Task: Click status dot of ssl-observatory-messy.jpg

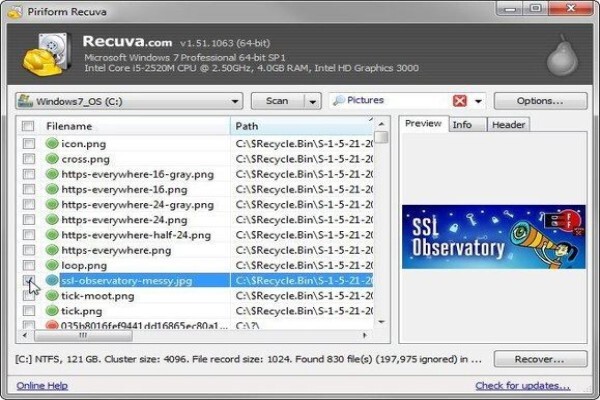Action: [x=52, y=280]
